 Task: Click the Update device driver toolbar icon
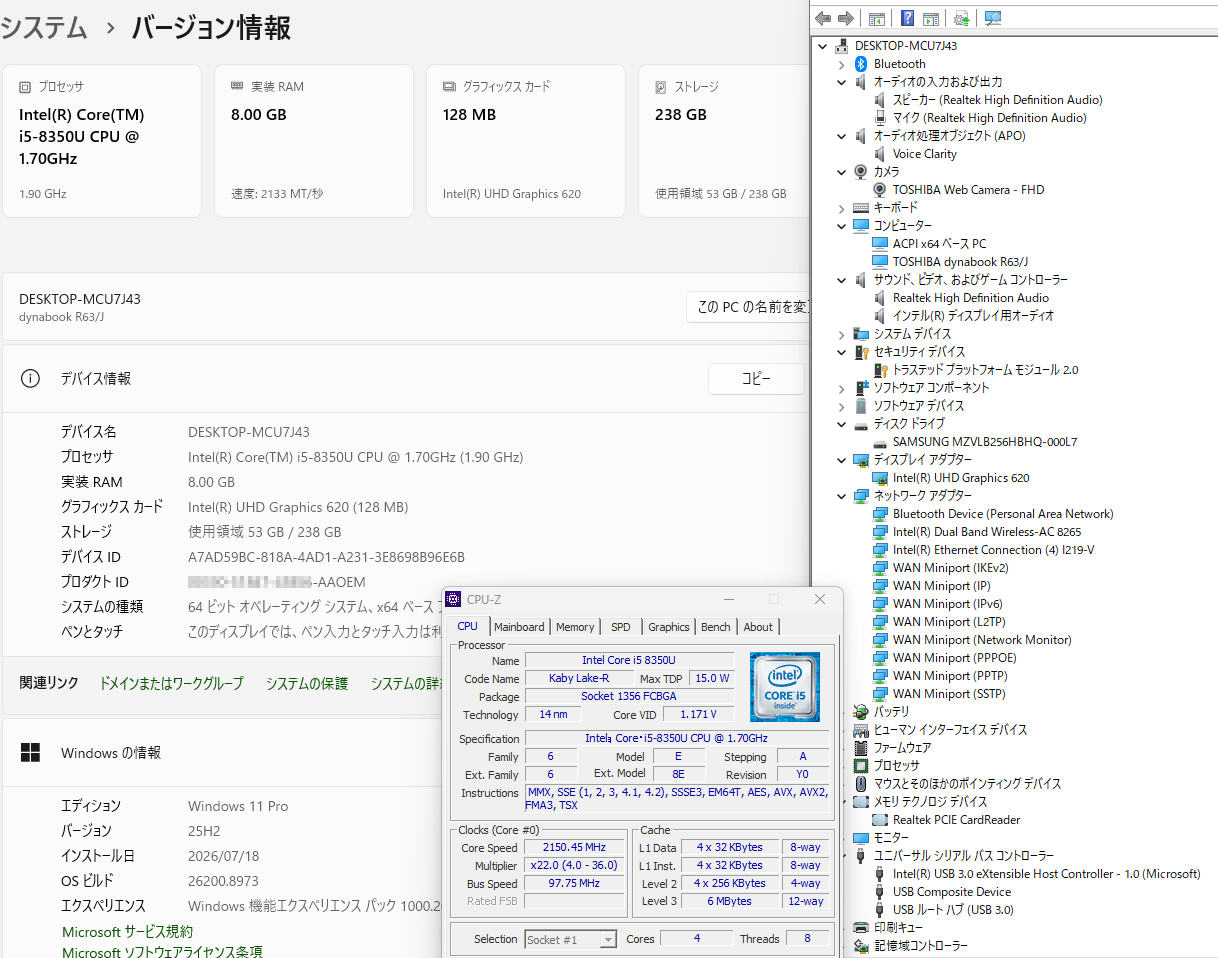(962, 18)
